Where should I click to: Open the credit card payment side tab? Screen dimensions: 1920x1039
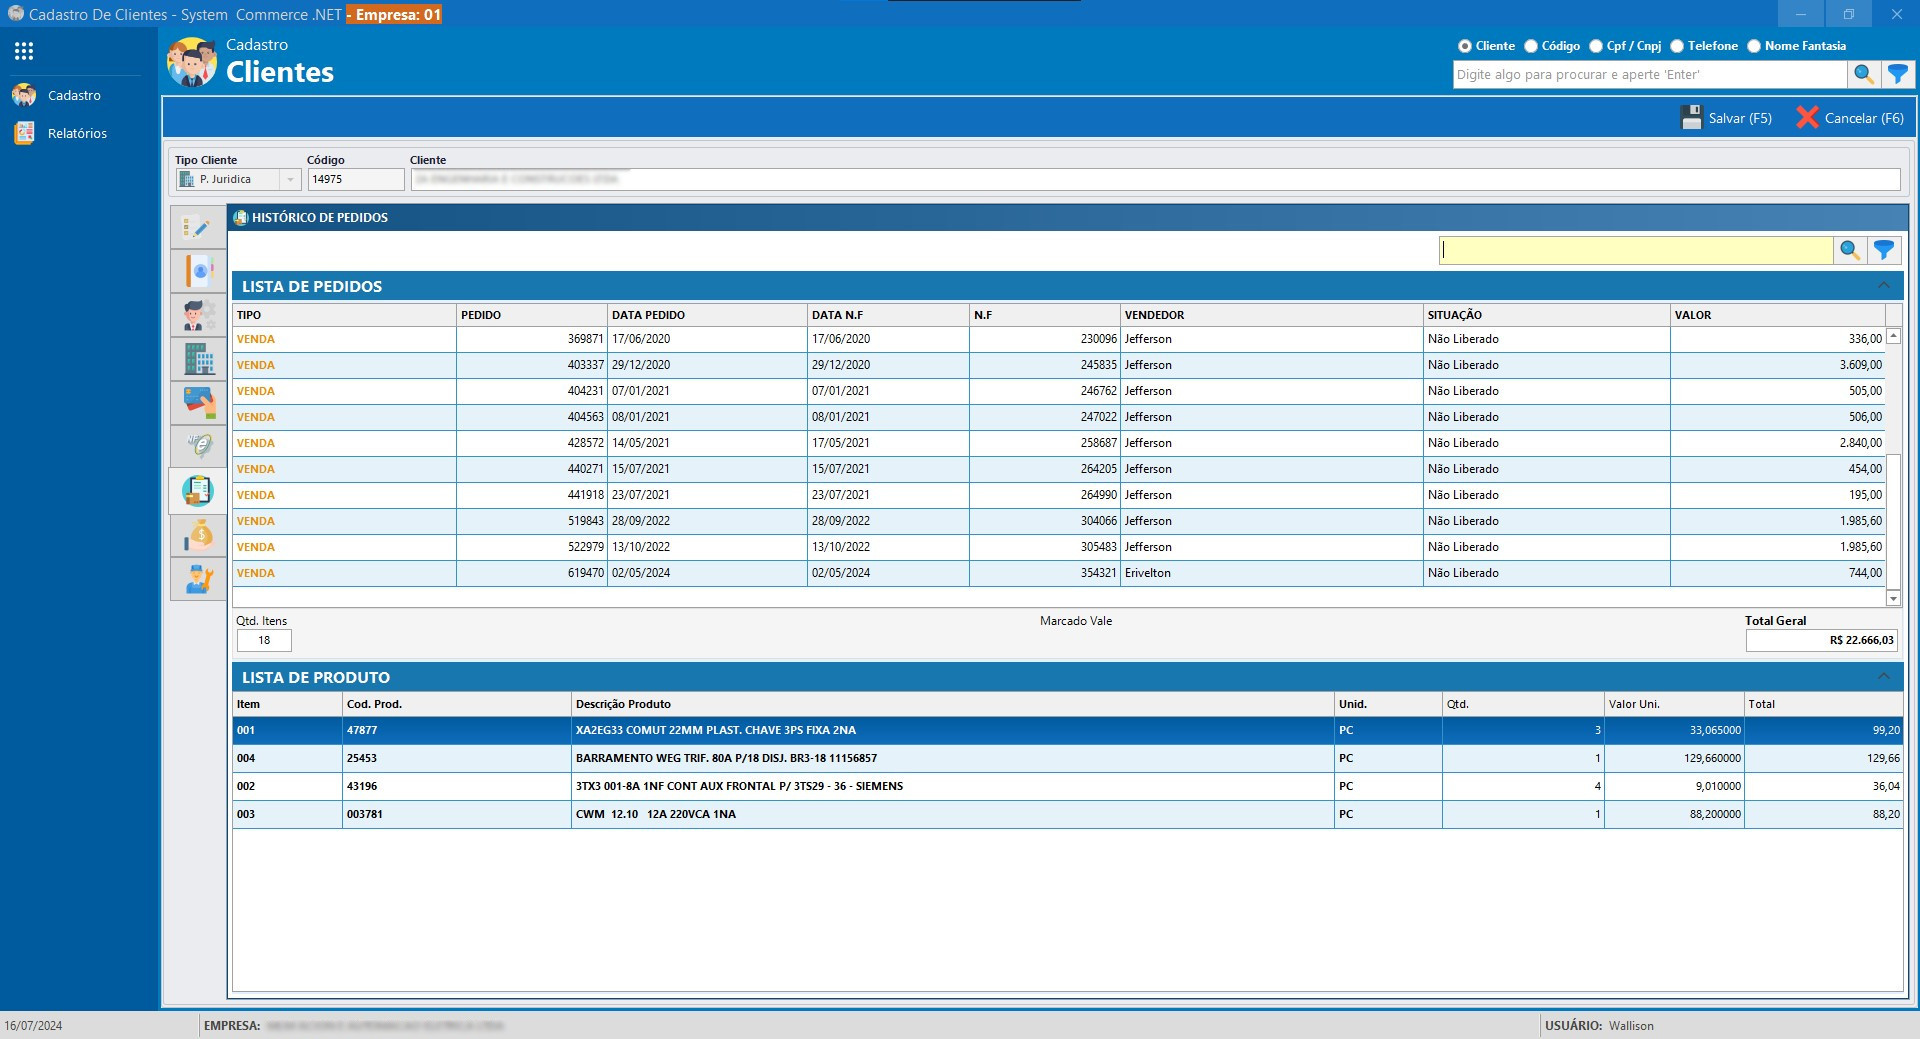198,402
